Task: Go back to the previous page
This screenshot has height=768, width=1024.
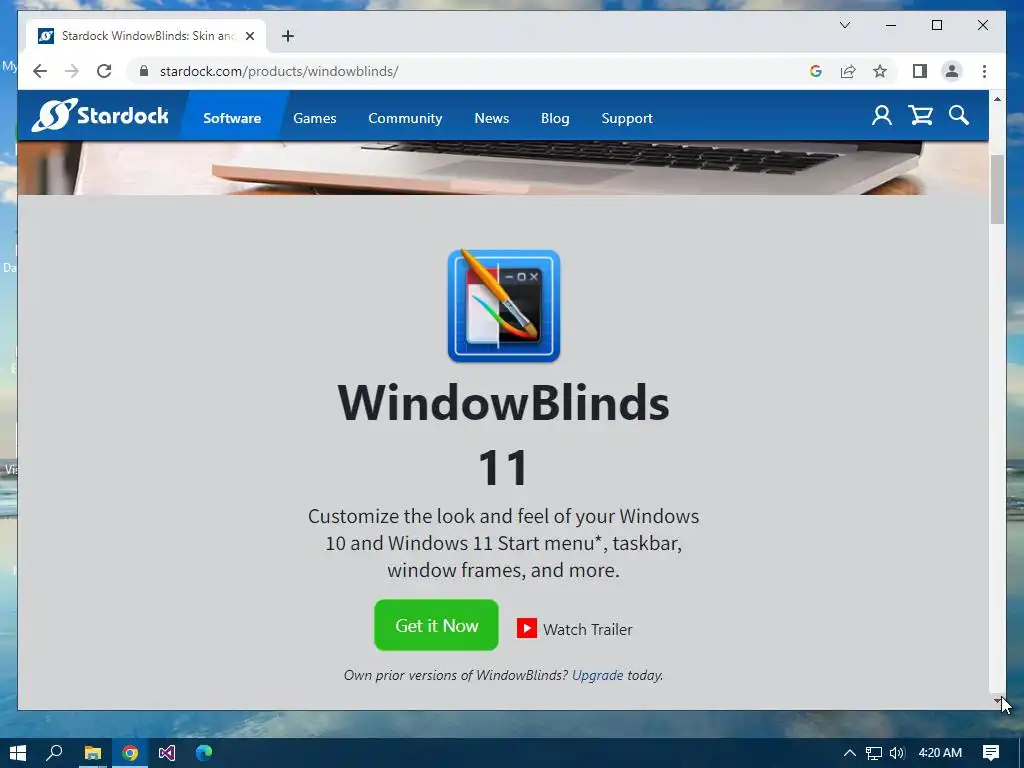Action: pos(40,71)
